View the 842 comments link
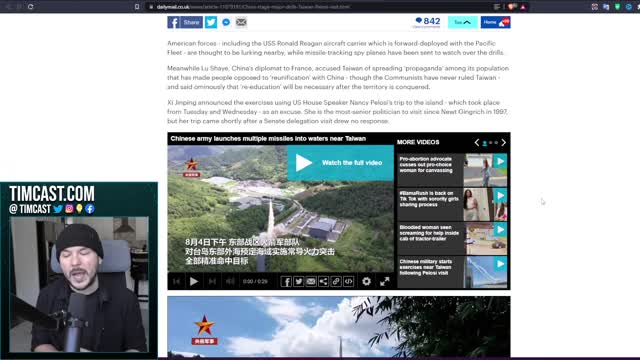 (x=427, y=22)
